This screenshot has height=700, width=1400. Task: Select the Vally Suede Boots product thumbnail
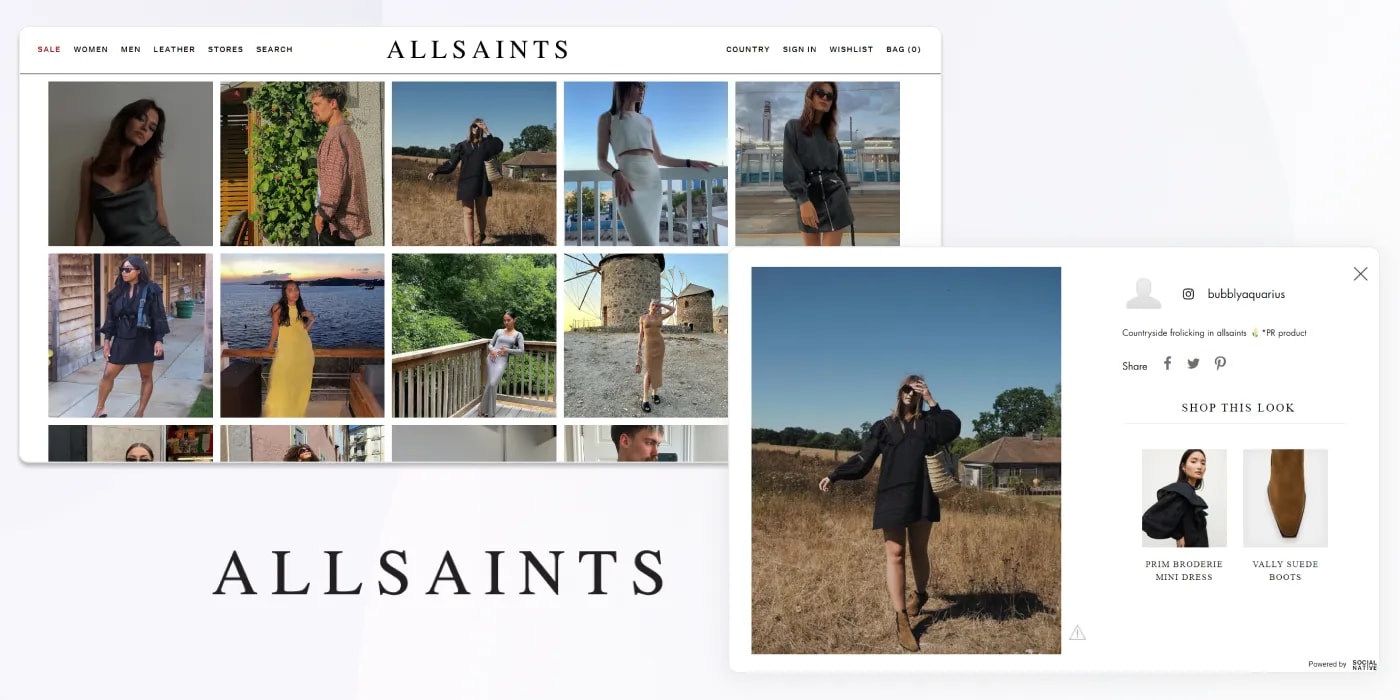[1285, 498]
